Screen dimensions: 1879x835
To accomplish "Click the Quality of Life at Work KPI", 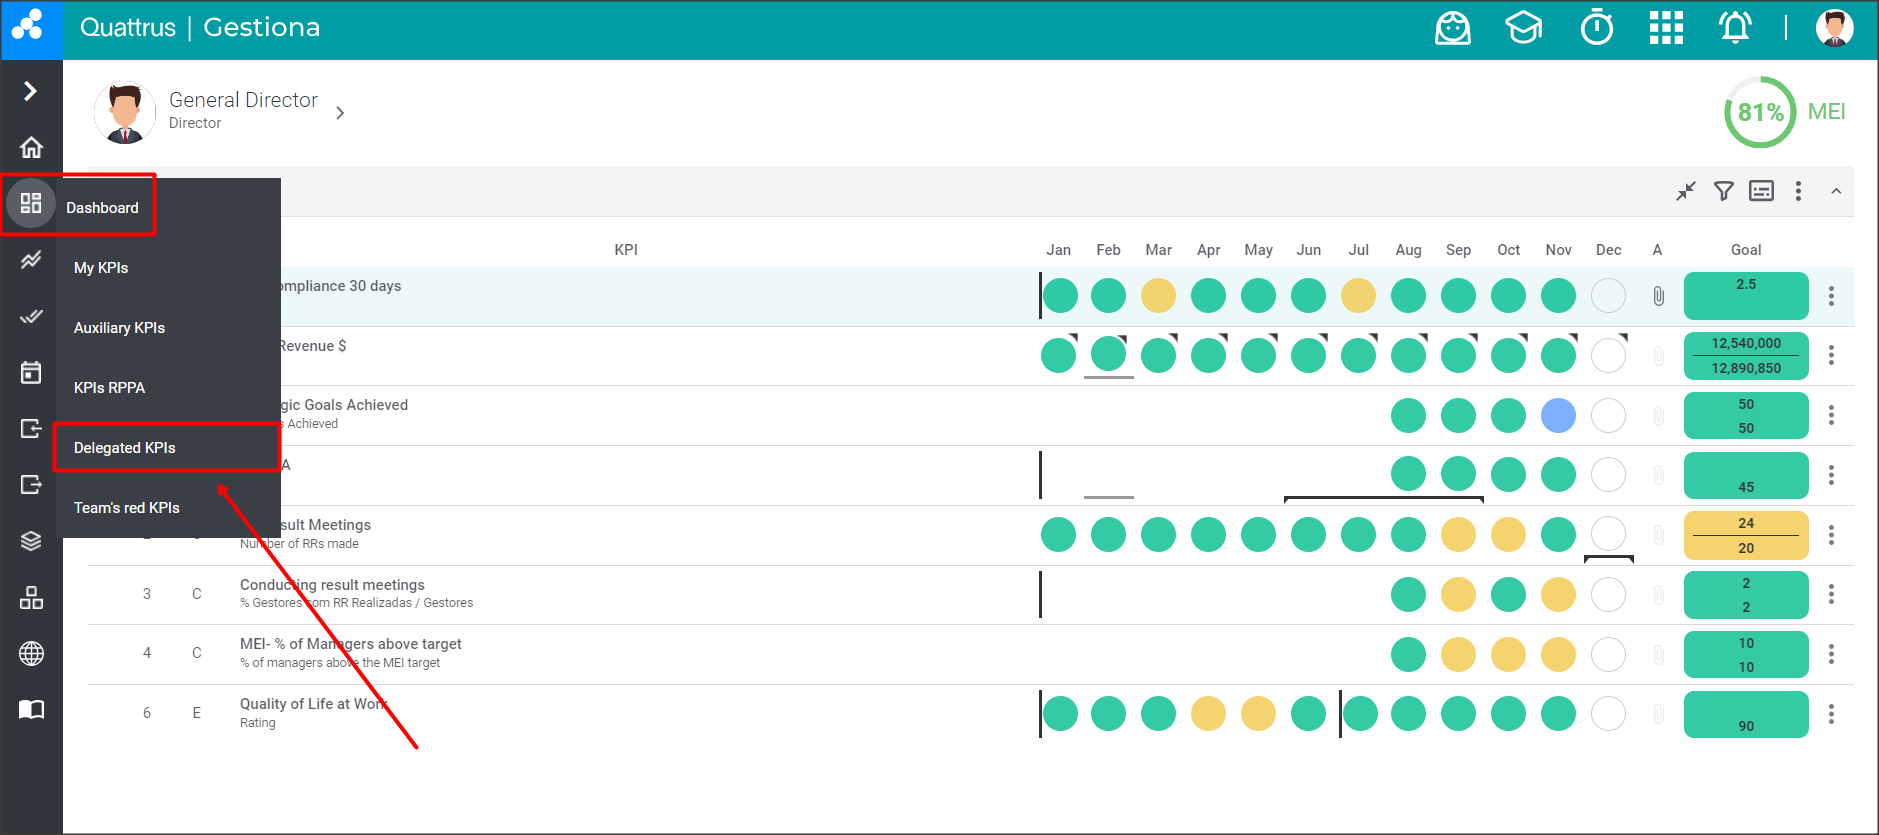I will click(x=312, y=704).
